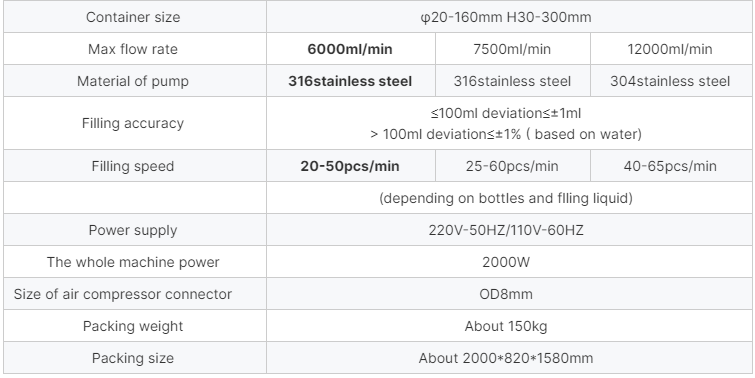Click the Container size row label

(x=133, y=17)
